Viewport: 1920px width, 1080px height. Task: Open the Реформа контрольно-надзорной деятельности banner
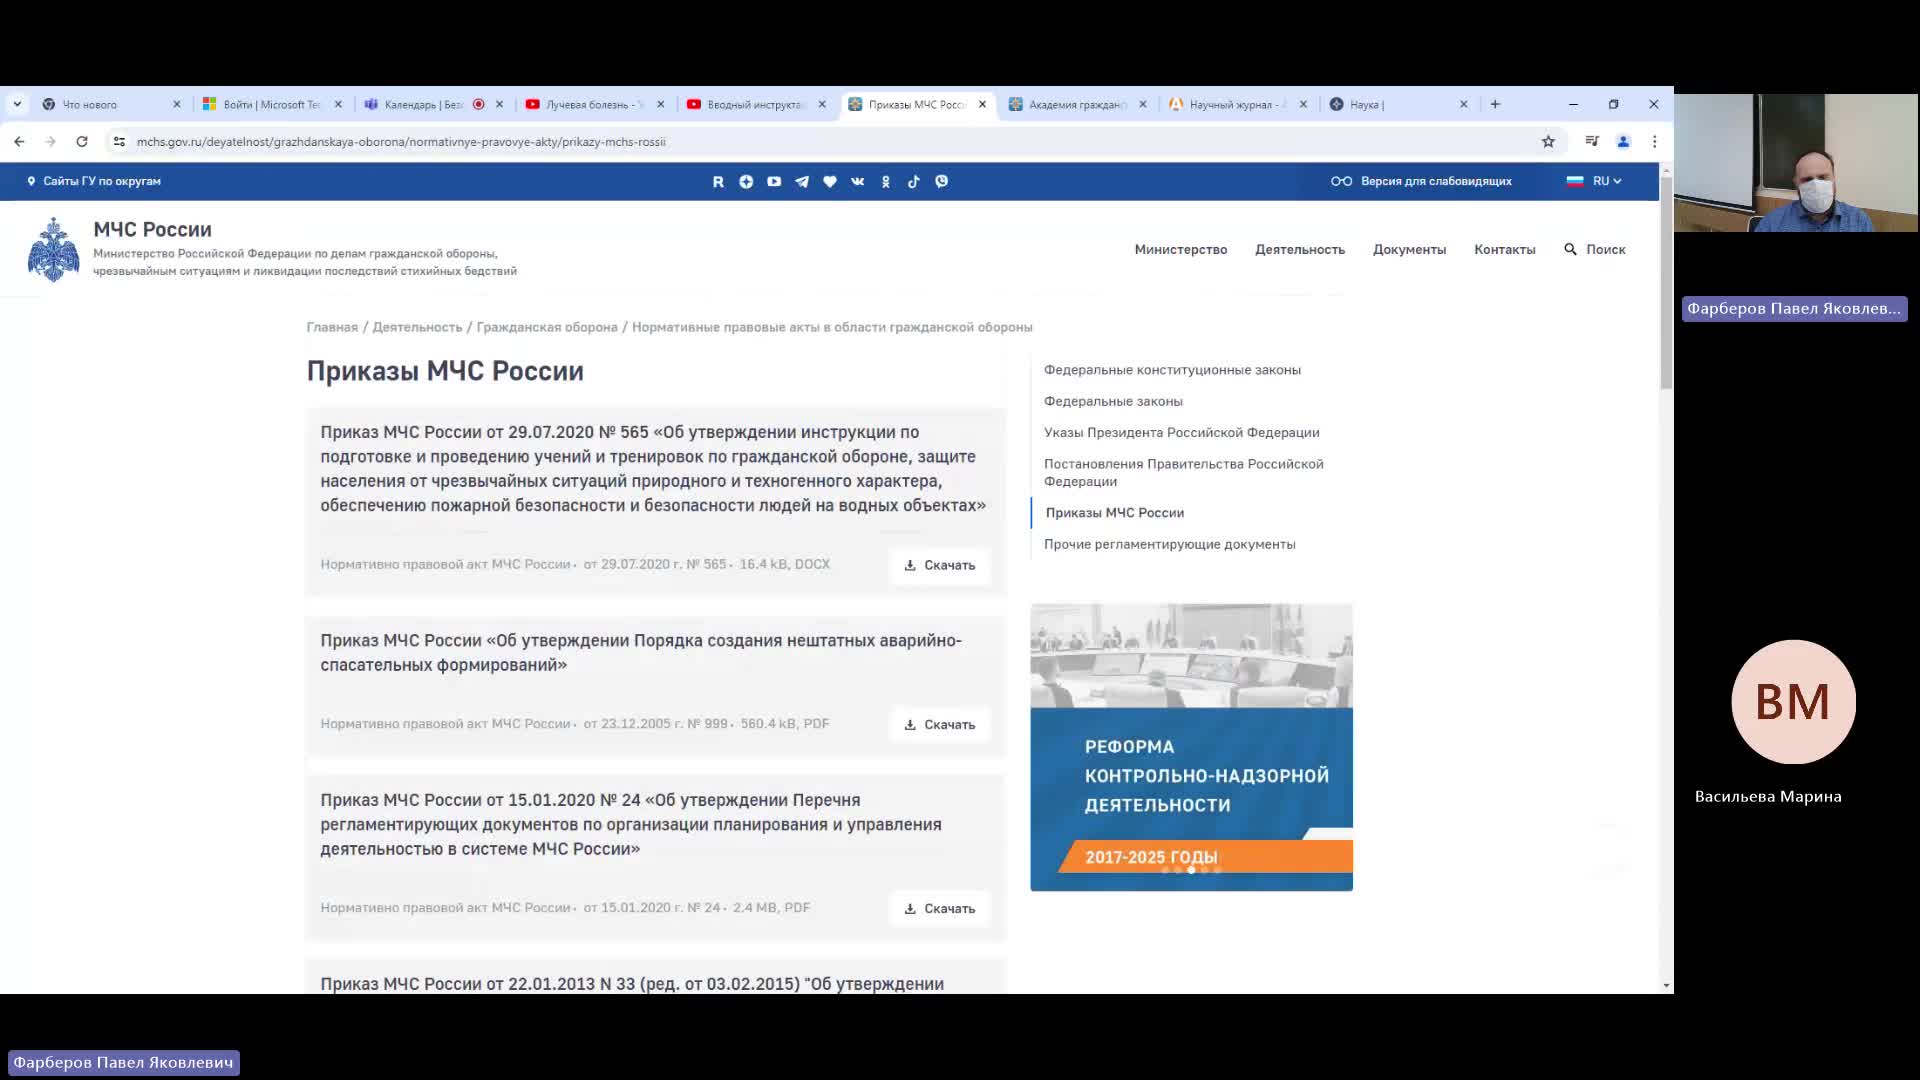1191,747
